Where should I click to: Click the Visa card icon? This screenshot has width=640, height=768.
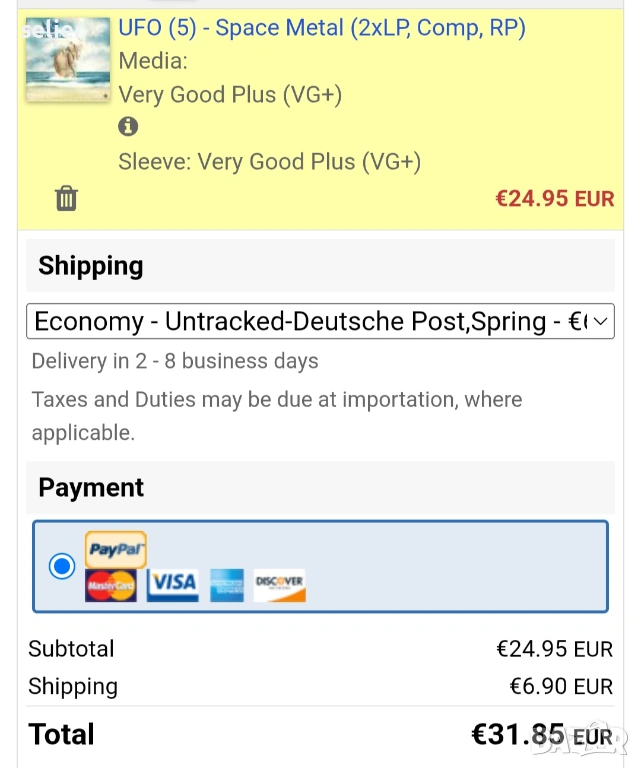(173, 585)
